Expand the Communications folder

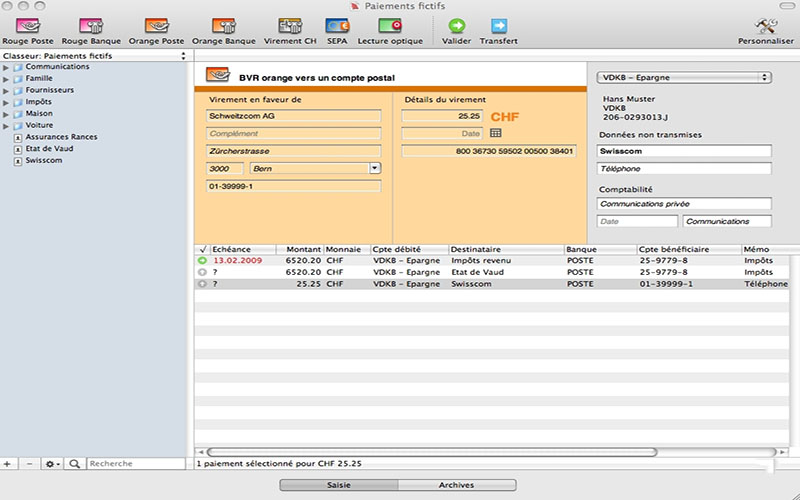tap(6, 67)
